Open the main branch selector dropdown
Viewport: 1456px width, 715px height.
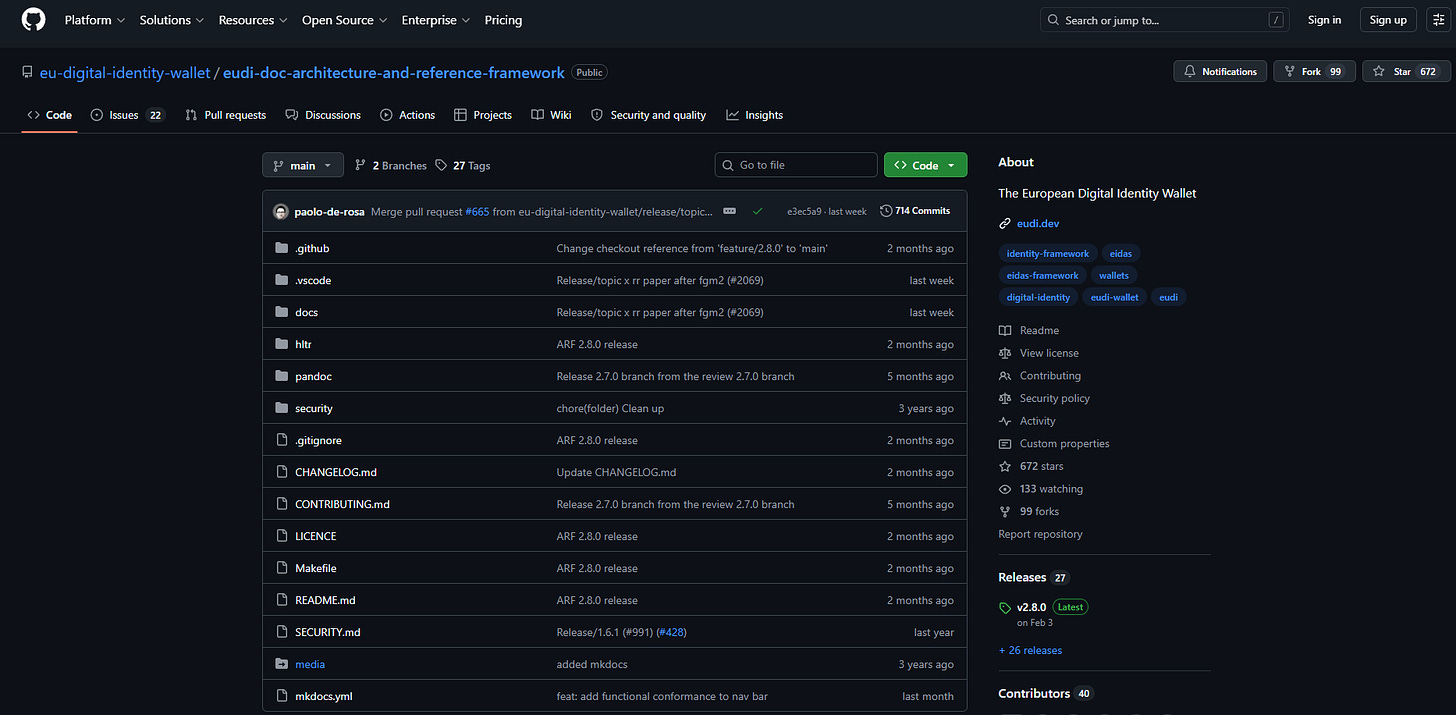pos(303,165)
